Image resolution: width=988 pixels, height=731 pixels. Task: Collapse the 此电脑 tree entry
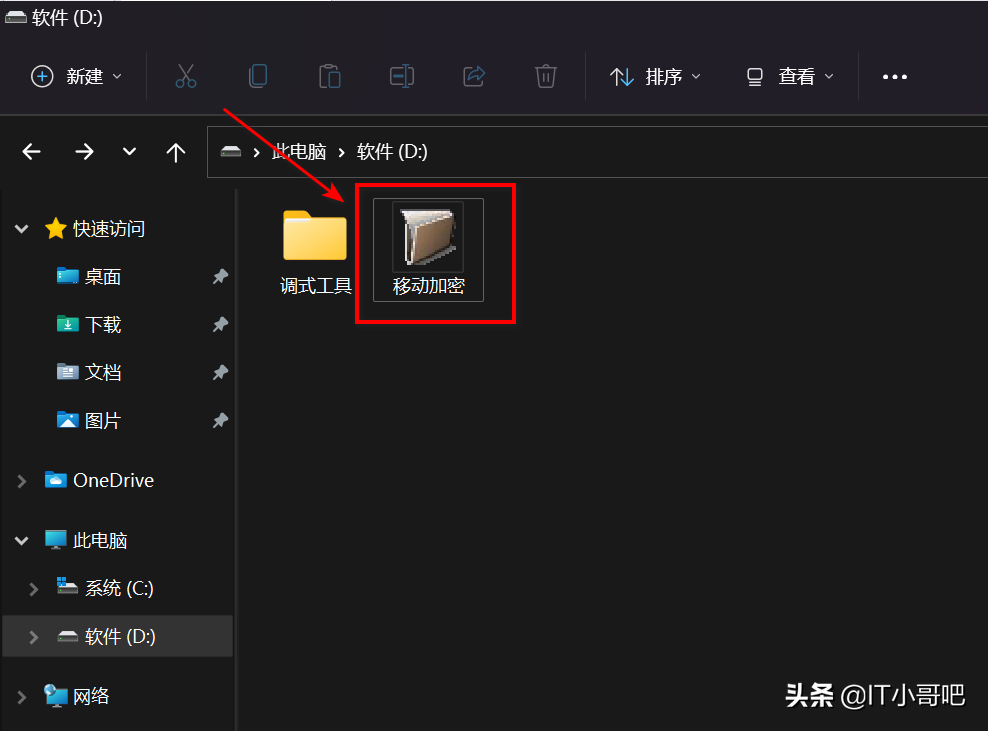point(22,540)
